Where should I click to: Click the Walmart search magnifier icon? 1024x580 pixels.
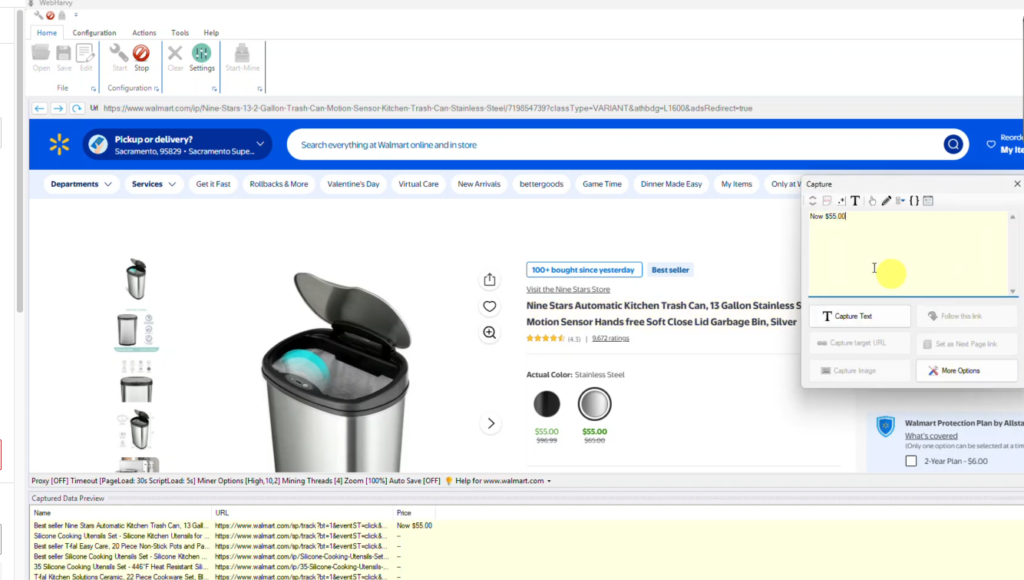pos(953,144)
